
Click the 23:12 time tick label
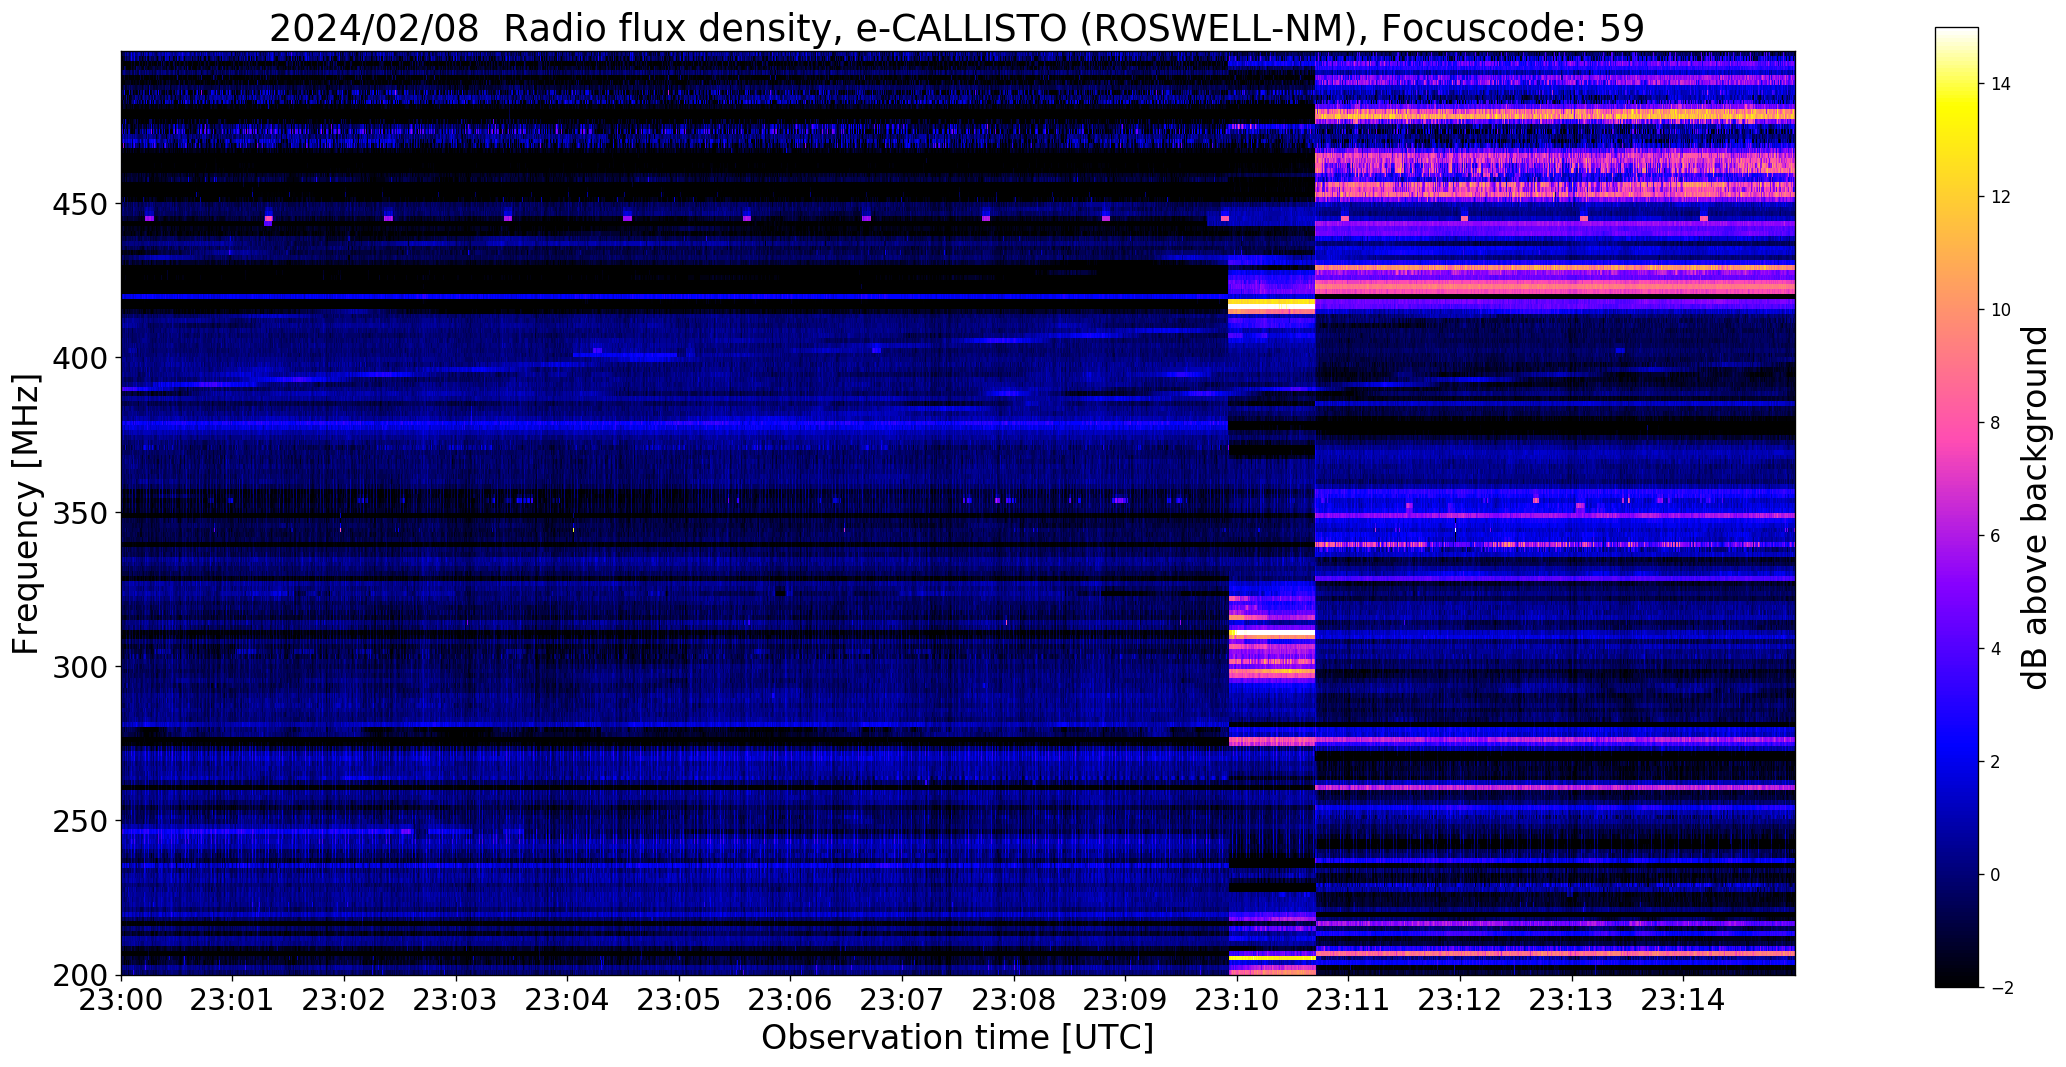pyautogui.click(x=1460, y=1000)
